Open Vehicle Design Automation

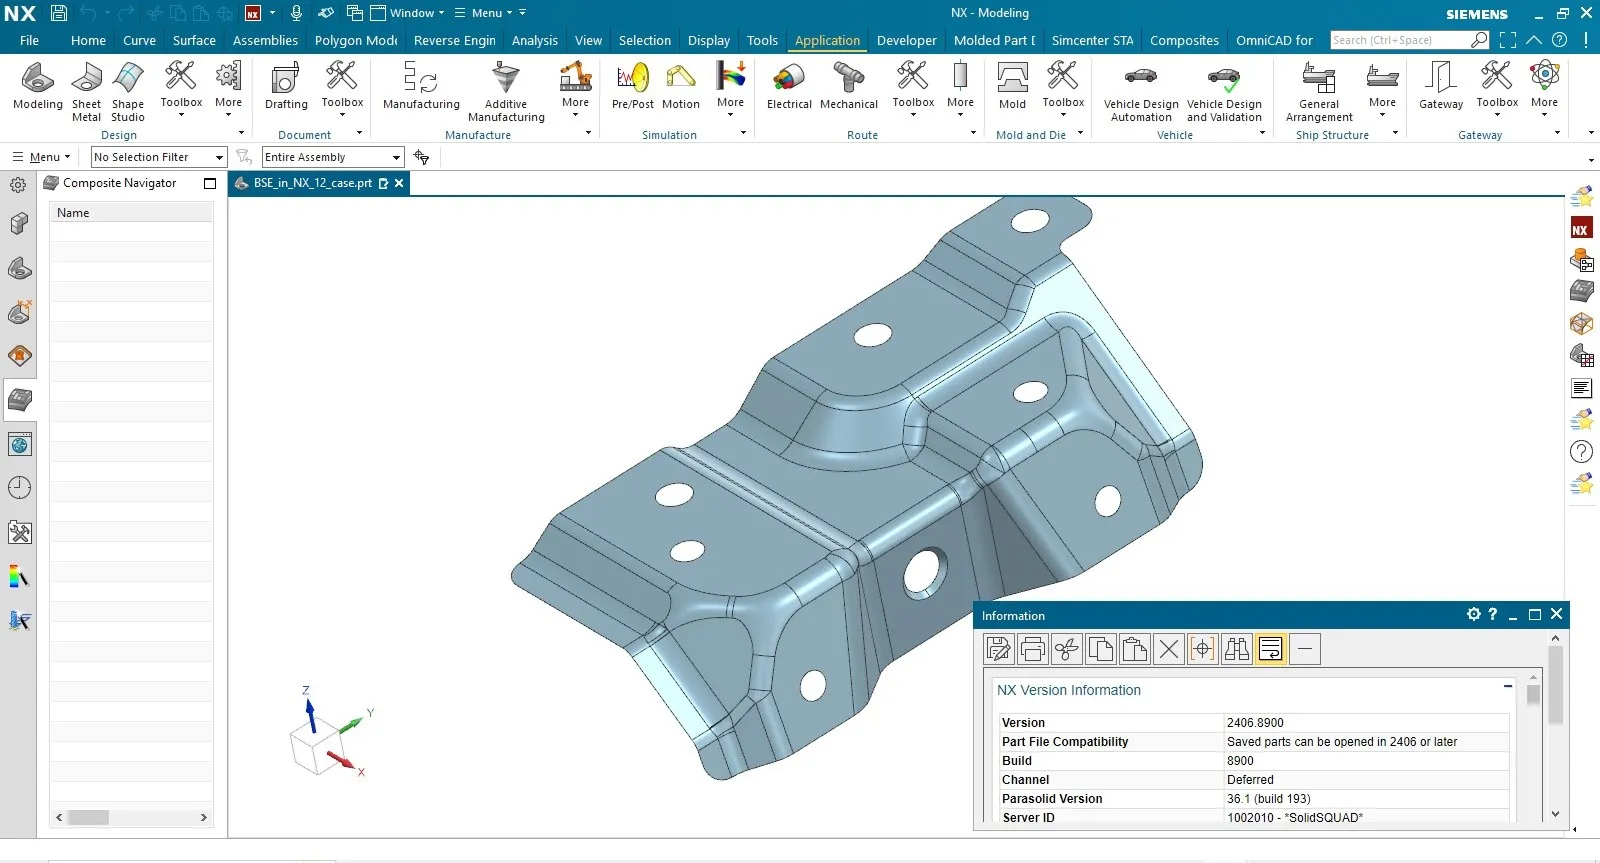click(1141, 92)
